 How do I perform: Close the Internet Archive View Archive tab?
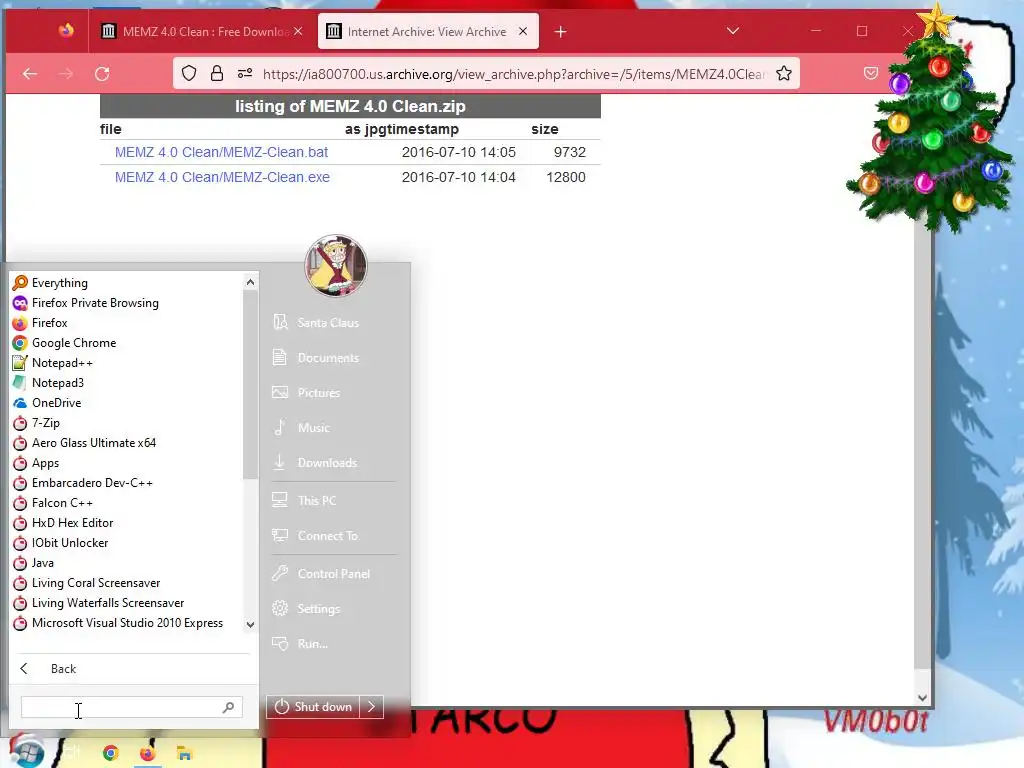click(523, 31)
